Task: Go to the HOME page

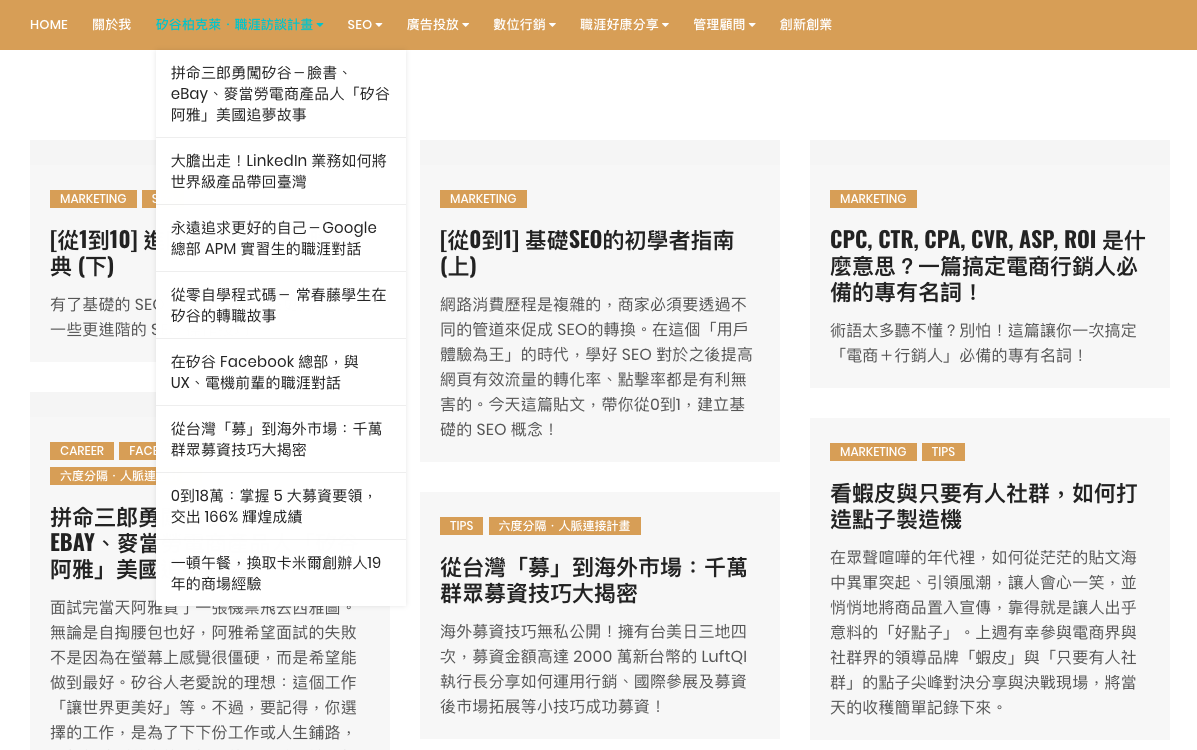Action: coord(49,24)
